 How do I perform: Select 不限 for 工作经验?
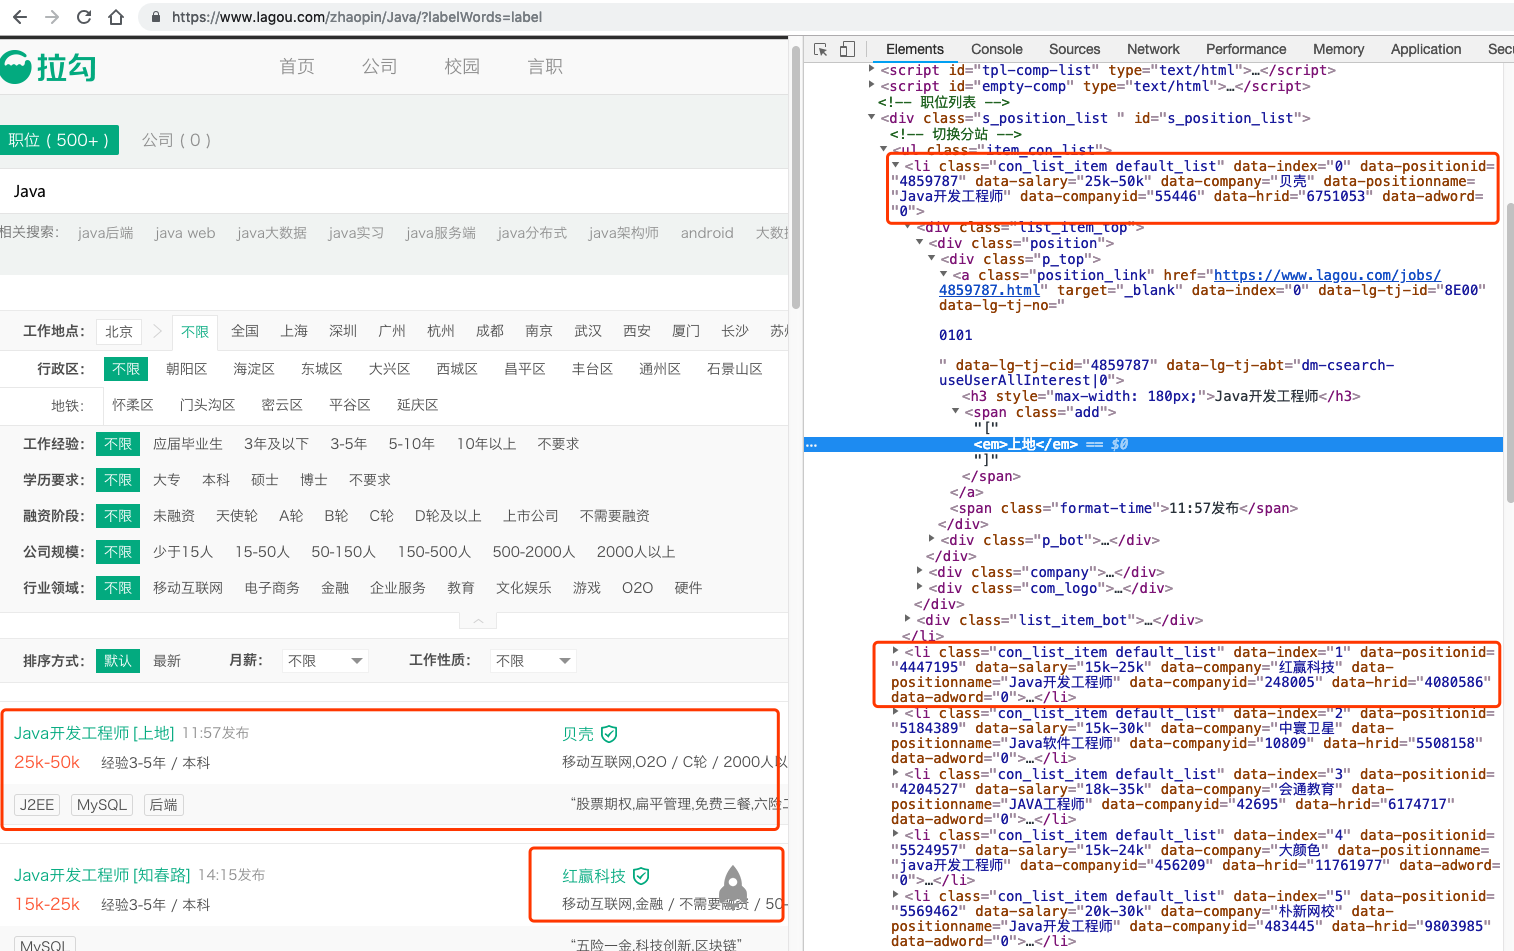118,444
